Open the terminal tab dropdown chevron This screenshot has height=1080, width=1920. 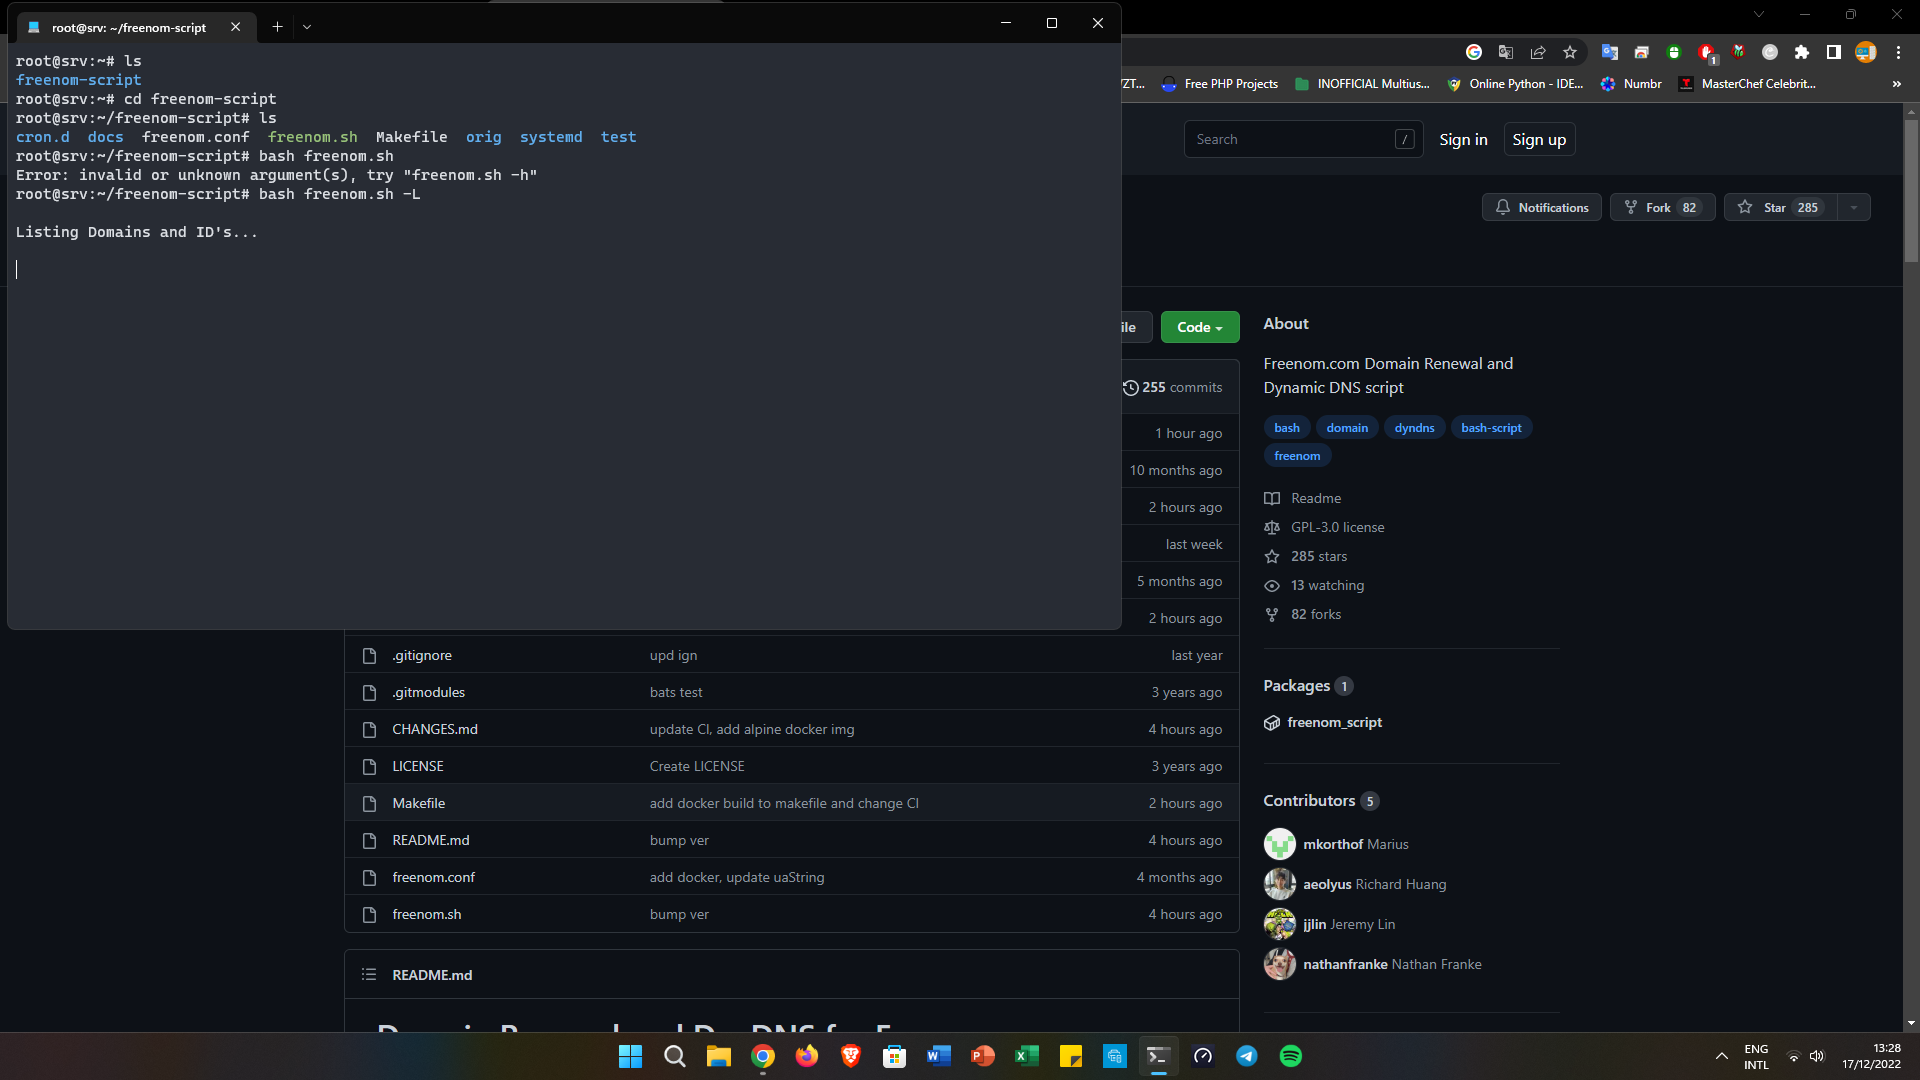(307, 27)
